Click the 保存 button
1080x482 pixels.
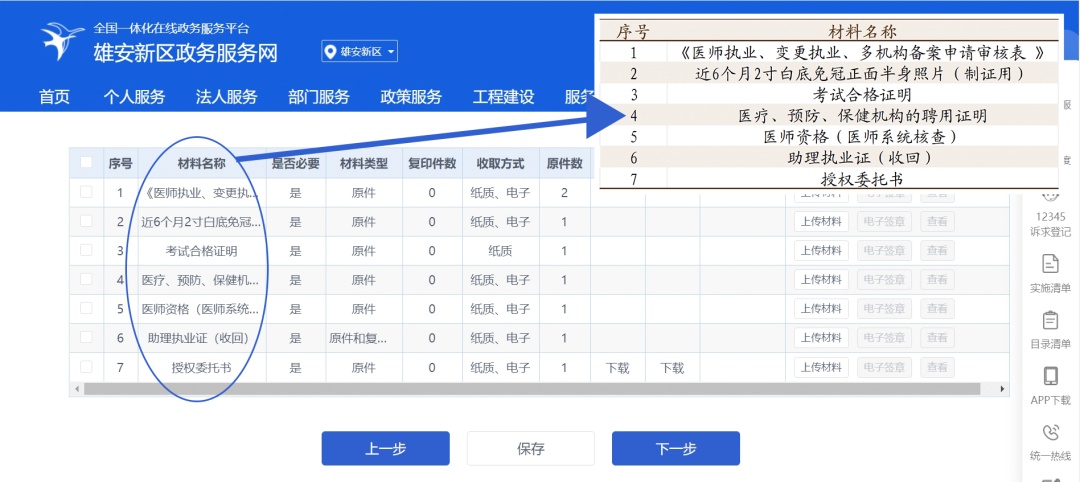pyautogui.click(x=531, y=448)
